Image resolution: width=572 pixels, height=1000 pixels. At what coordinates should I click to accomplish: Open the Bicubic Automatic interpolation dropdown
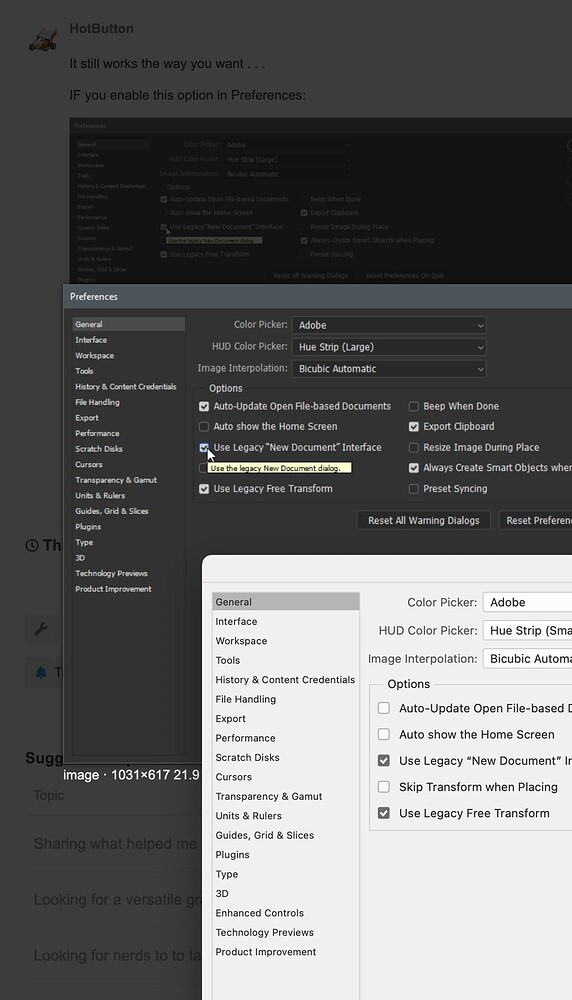coord(389,369)
